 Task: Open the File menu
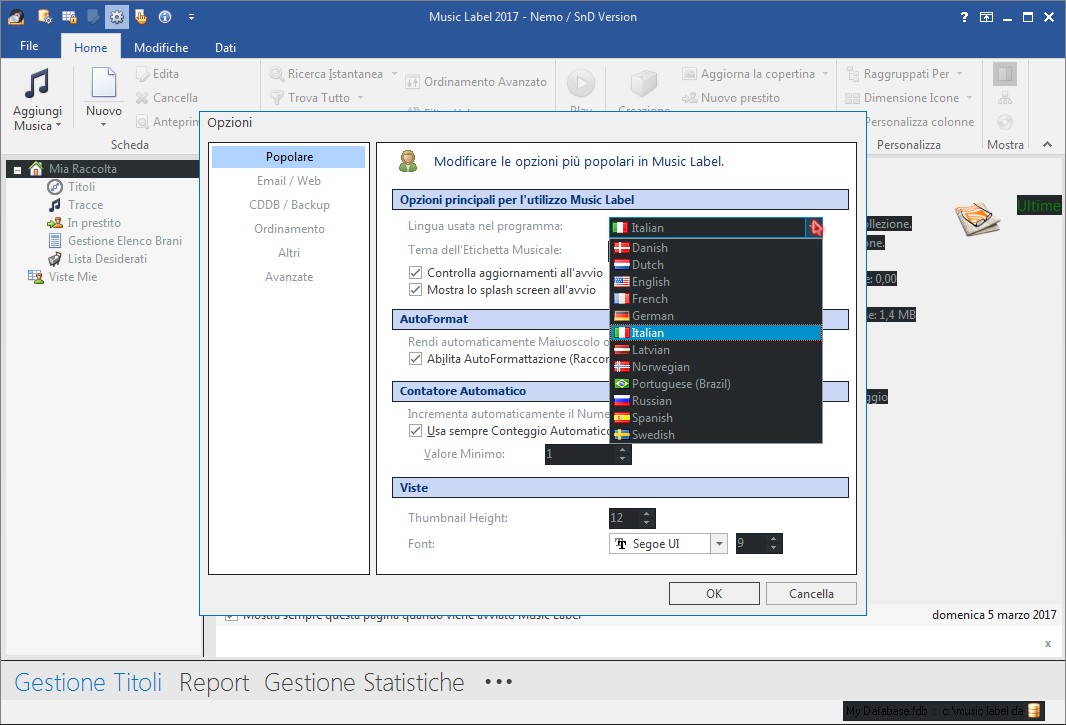click(29, 46)
